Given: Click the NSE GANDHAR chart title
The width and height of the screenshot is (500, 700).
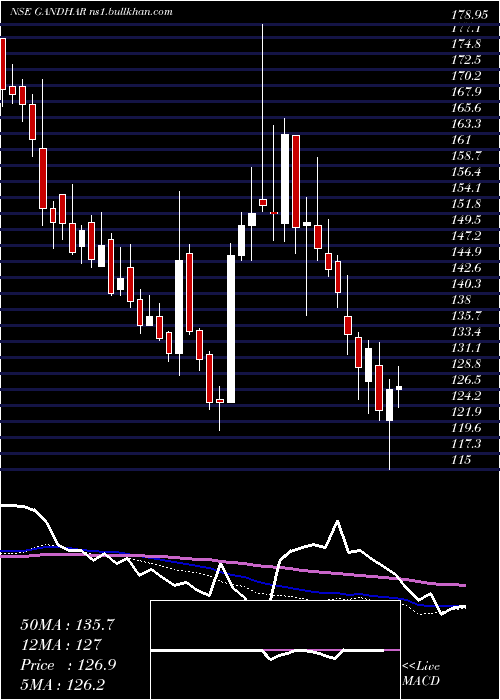Looking at the screenshot, I should (x=92, y=12).
